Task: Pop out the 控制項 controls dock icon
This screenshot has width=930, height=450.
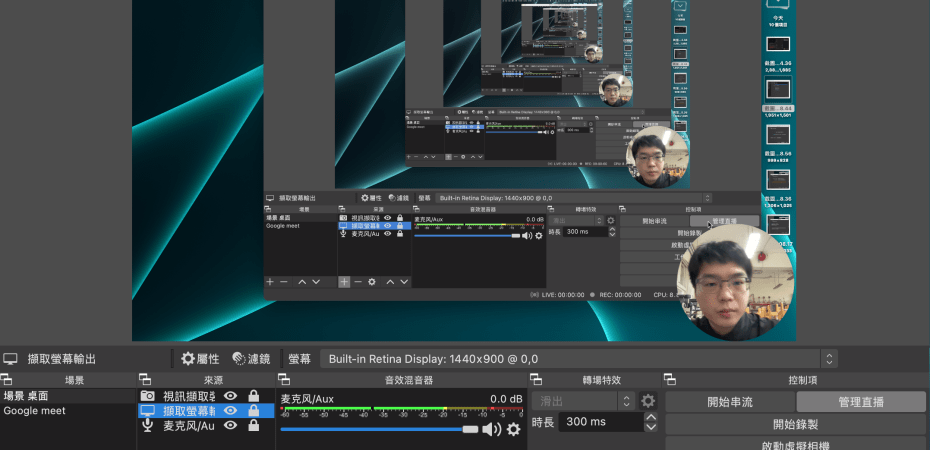Action: coord(671,380)
